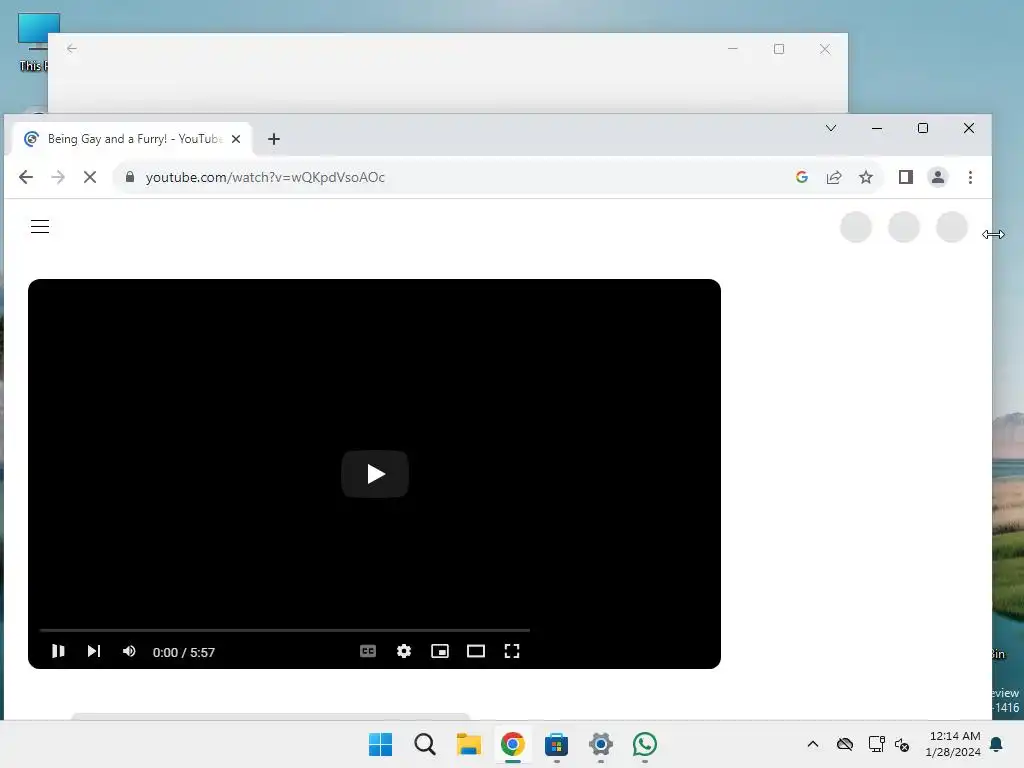The image size is (1024, 768).
Task: Open WhatsApp from taskbar
Action: click(645, 744)
